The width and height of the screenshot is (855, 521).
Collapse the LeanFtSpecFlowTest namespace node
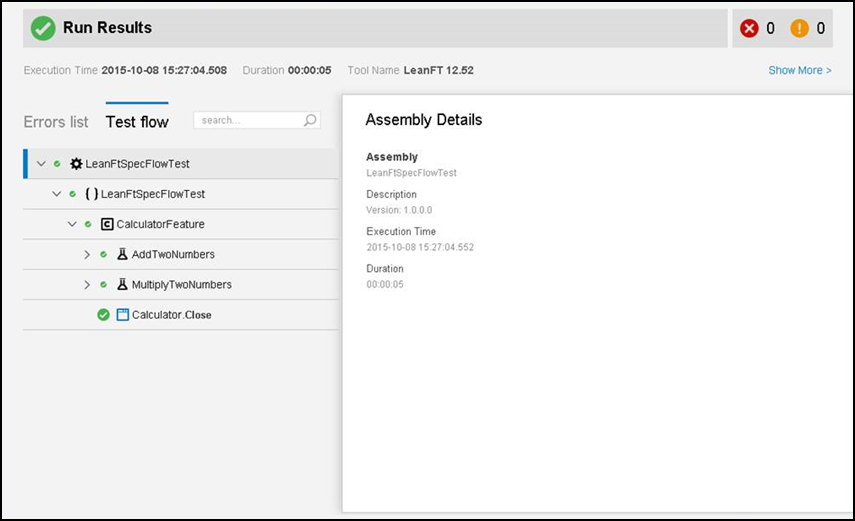pos(57,194)
